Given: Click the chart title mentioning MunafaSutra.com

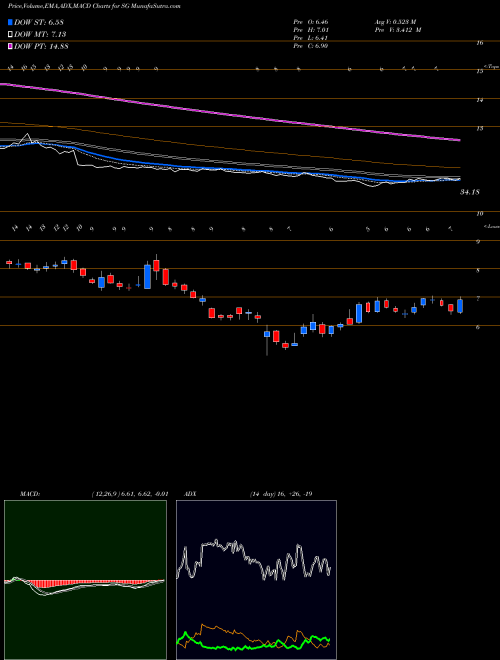Looking at the screenshot, I should click(94, 7).
